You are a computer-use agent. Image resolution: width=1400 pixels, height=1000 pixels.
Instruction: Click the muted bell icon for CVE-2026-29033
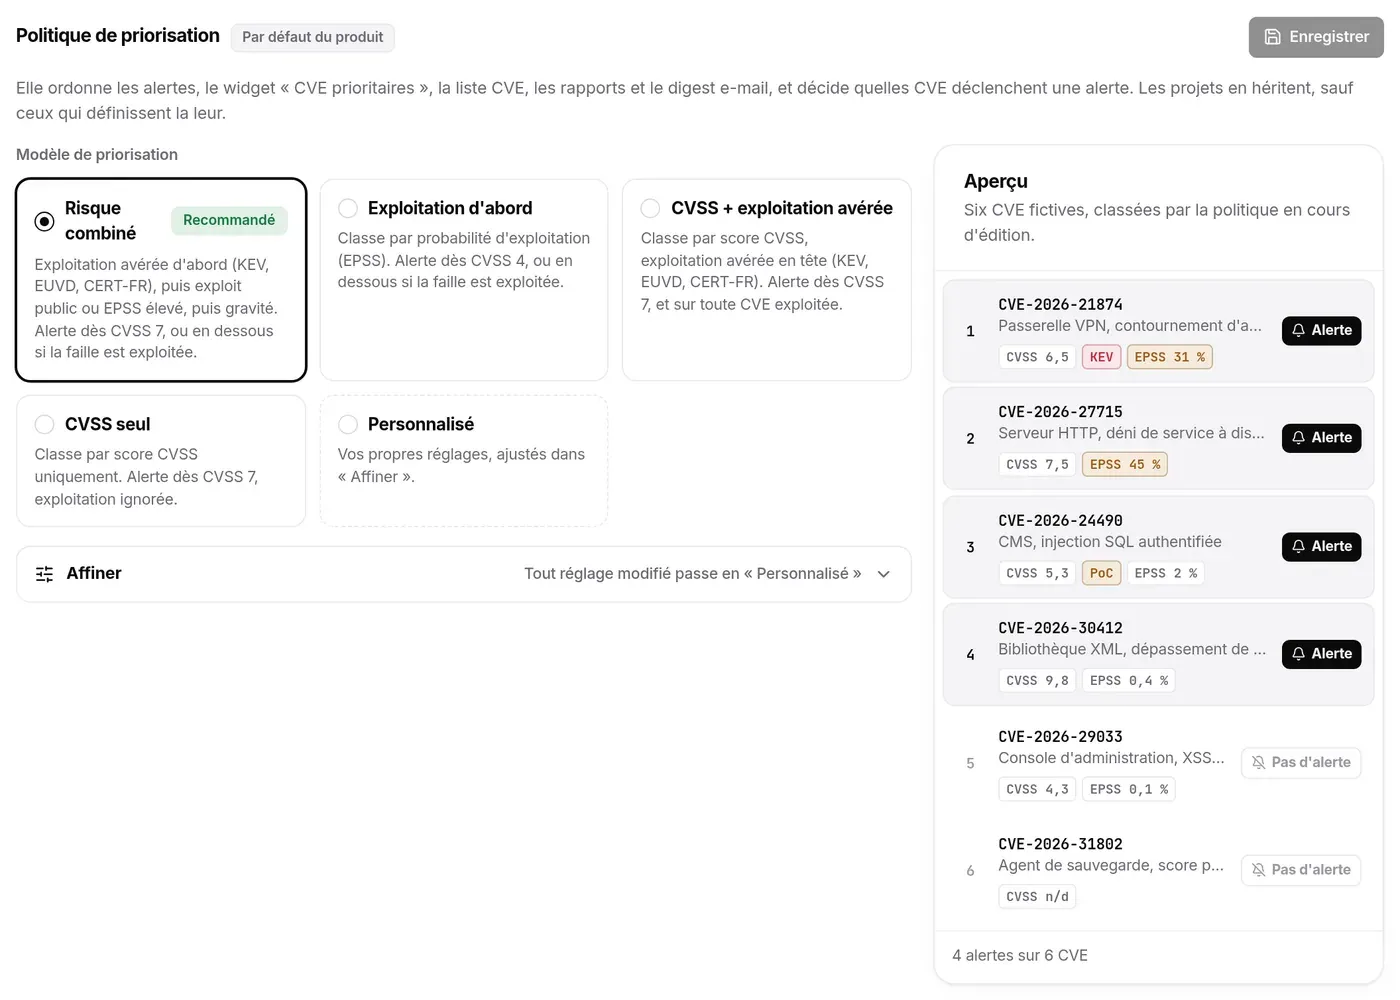pos(1258,763)
